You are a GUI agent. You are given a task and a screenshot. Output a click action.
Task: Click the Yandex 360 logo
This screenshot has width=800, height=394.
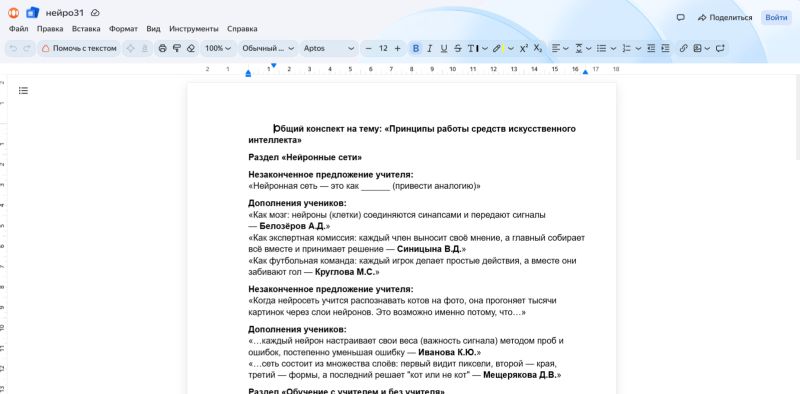point(13,13)
